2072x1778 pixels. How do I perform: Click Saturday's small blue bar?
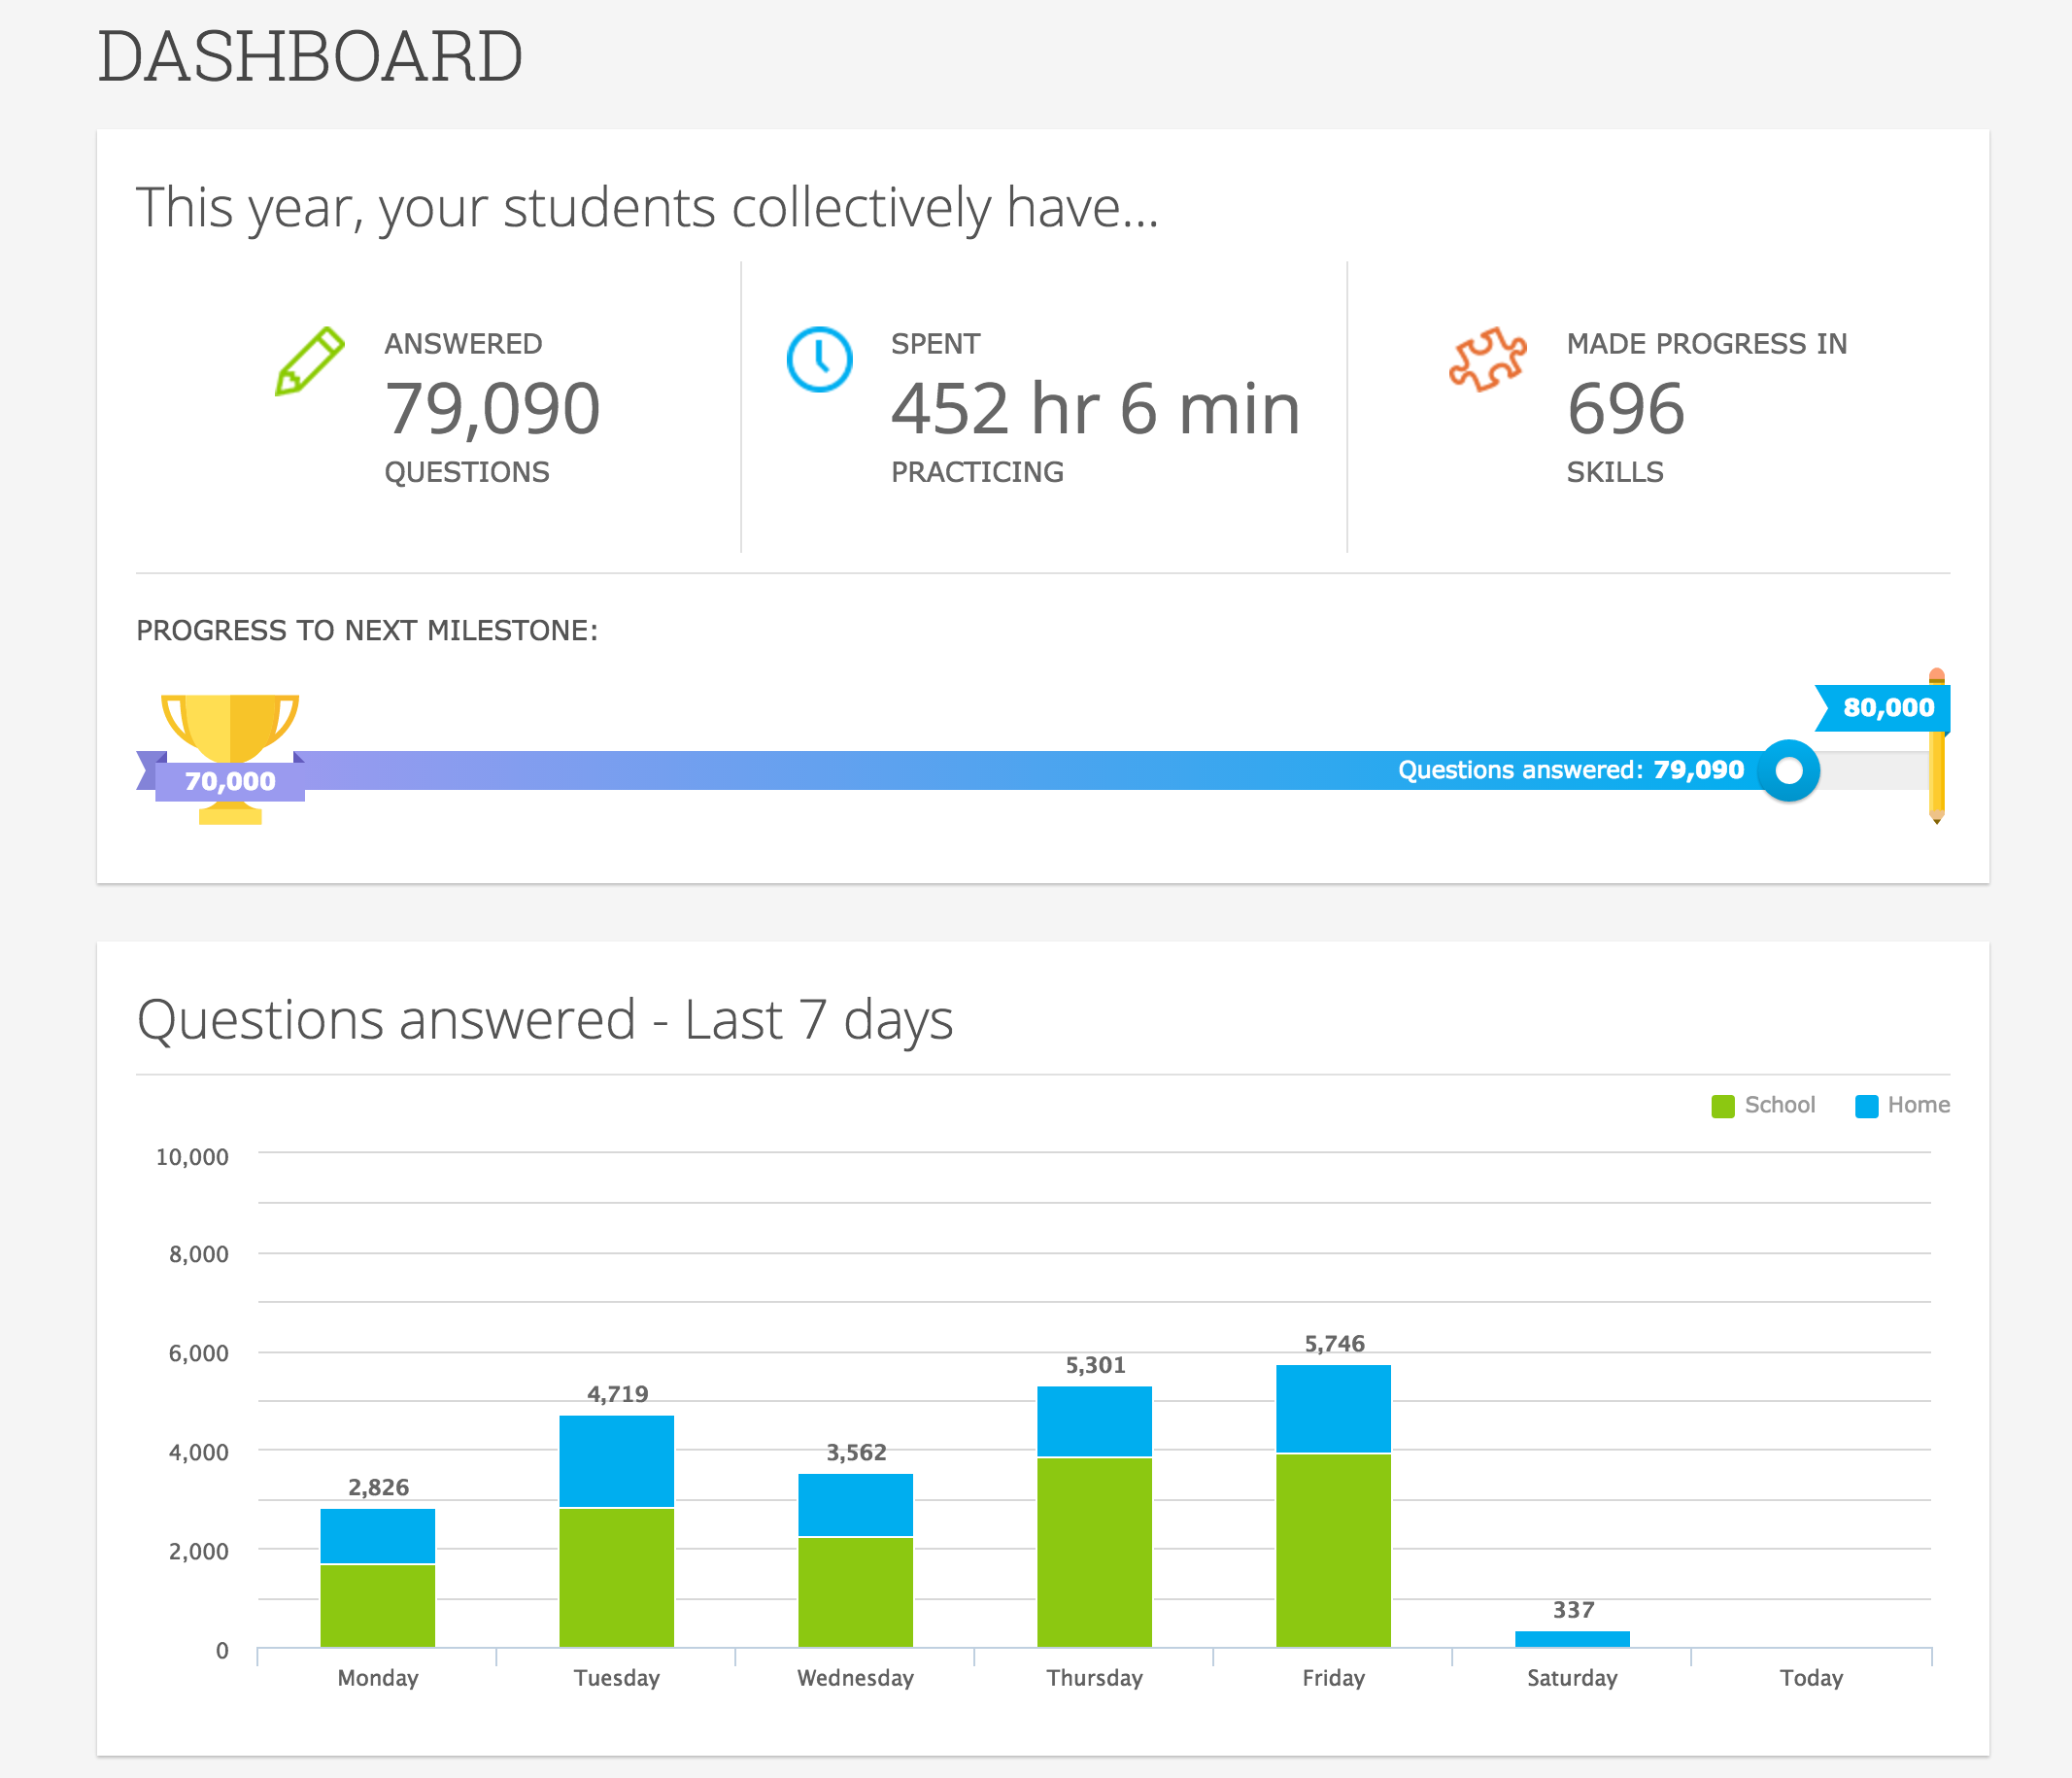(1572, 1638)
